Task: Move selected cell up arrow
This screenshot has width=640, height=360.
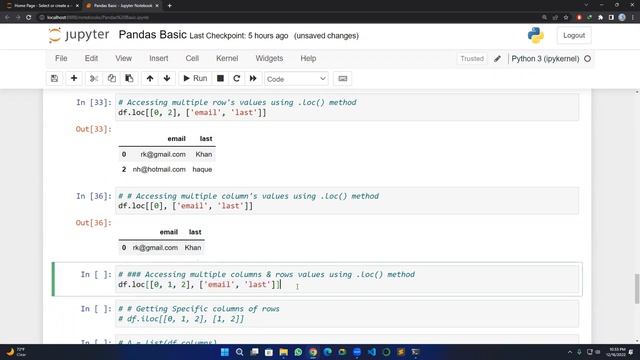Action: point(150,78)
